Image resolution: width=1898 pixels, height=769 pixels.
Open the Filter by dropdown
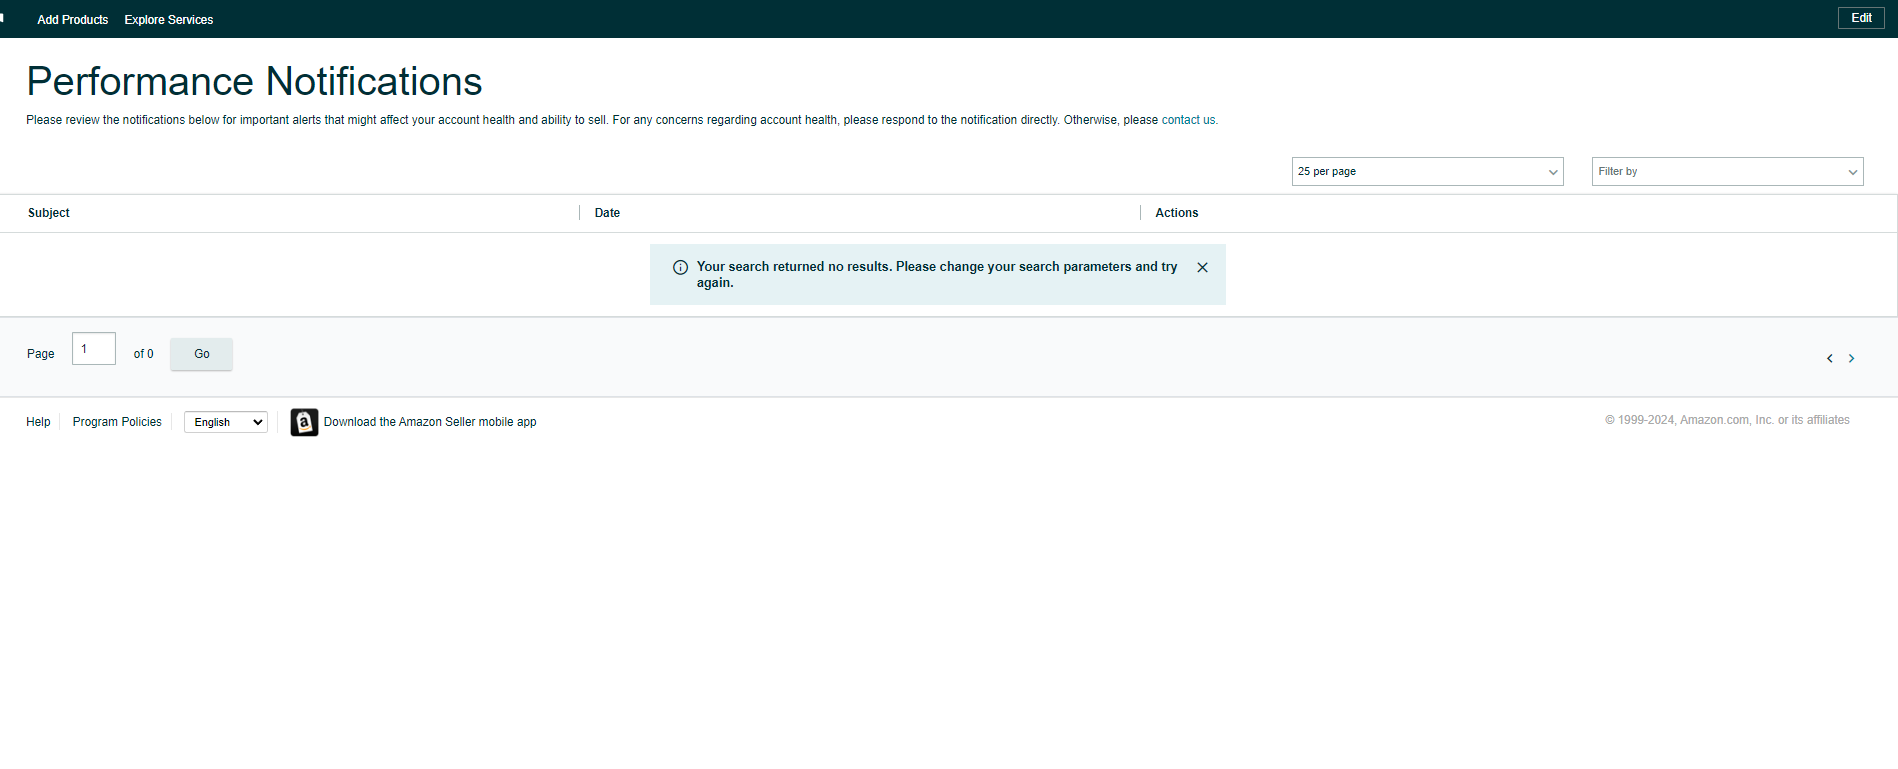tap(1727, 171)
